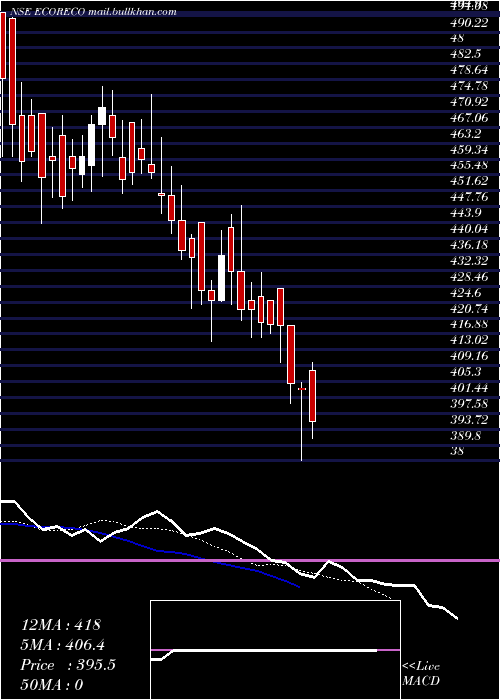Click the 440.04 price axis label
This screenshot has width=500, height=700.
click(469, 228)
